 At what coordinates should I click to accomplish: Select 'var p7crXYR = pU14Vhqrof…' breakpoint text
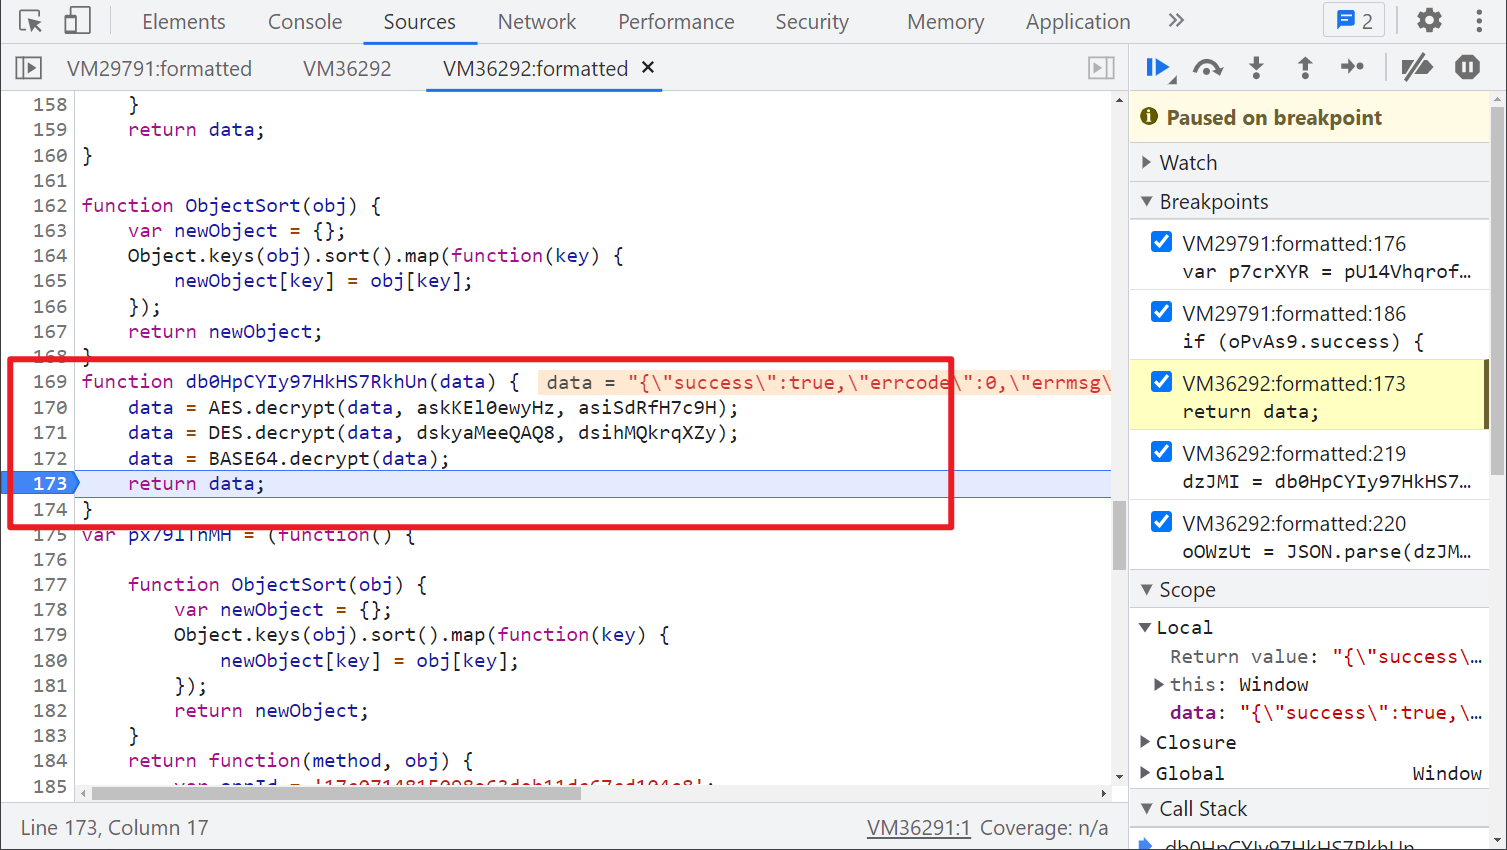pyautogui.click(x=1327, y=271)
